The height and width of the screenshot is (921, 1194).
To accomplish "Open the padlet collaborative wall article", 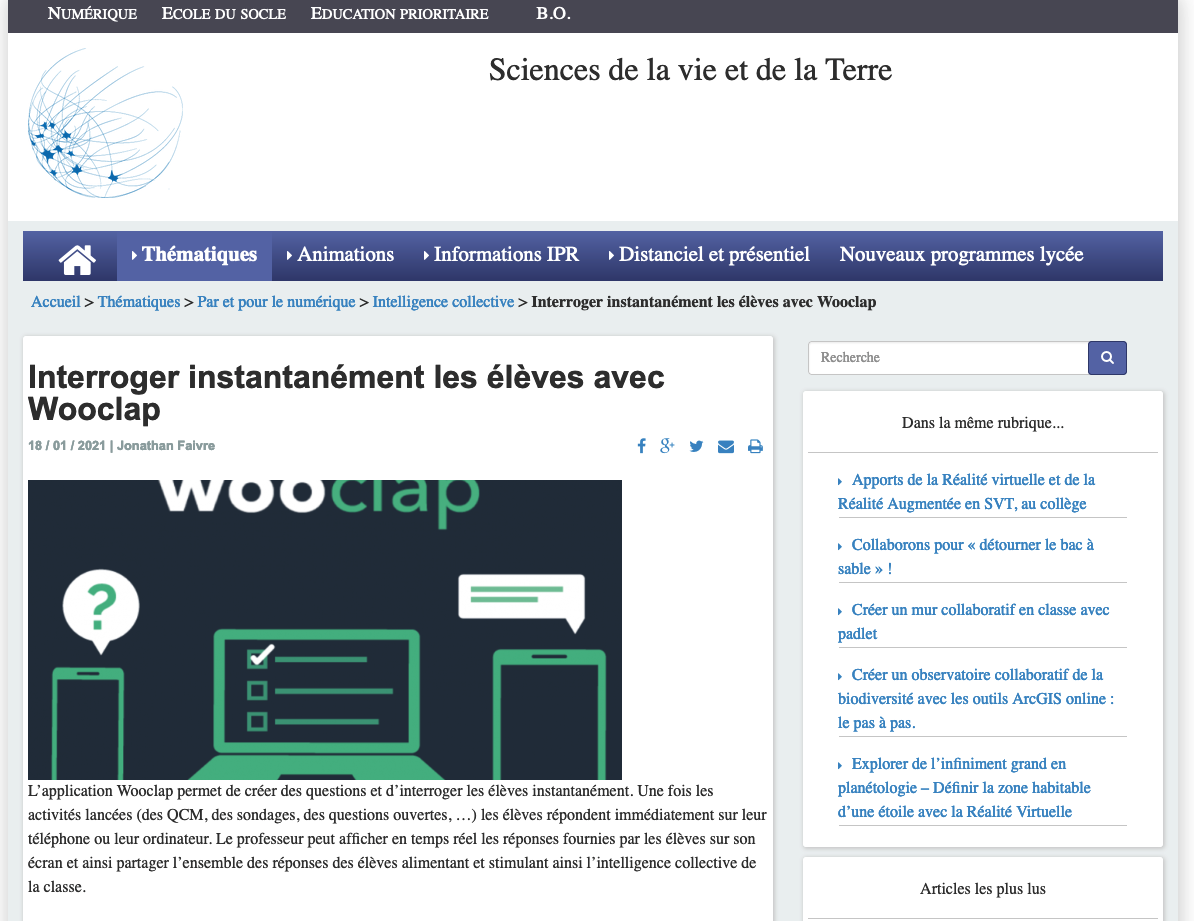I will coord(973,622).
